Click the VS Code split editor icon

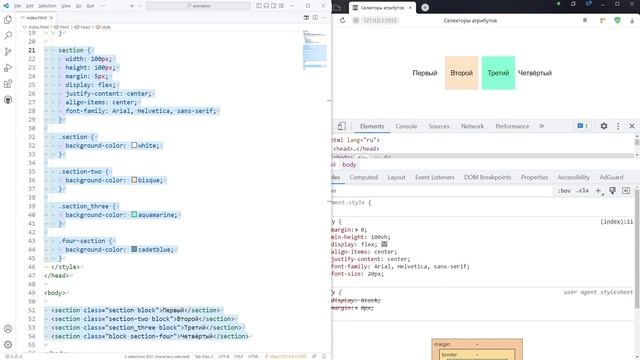[315, 18]
